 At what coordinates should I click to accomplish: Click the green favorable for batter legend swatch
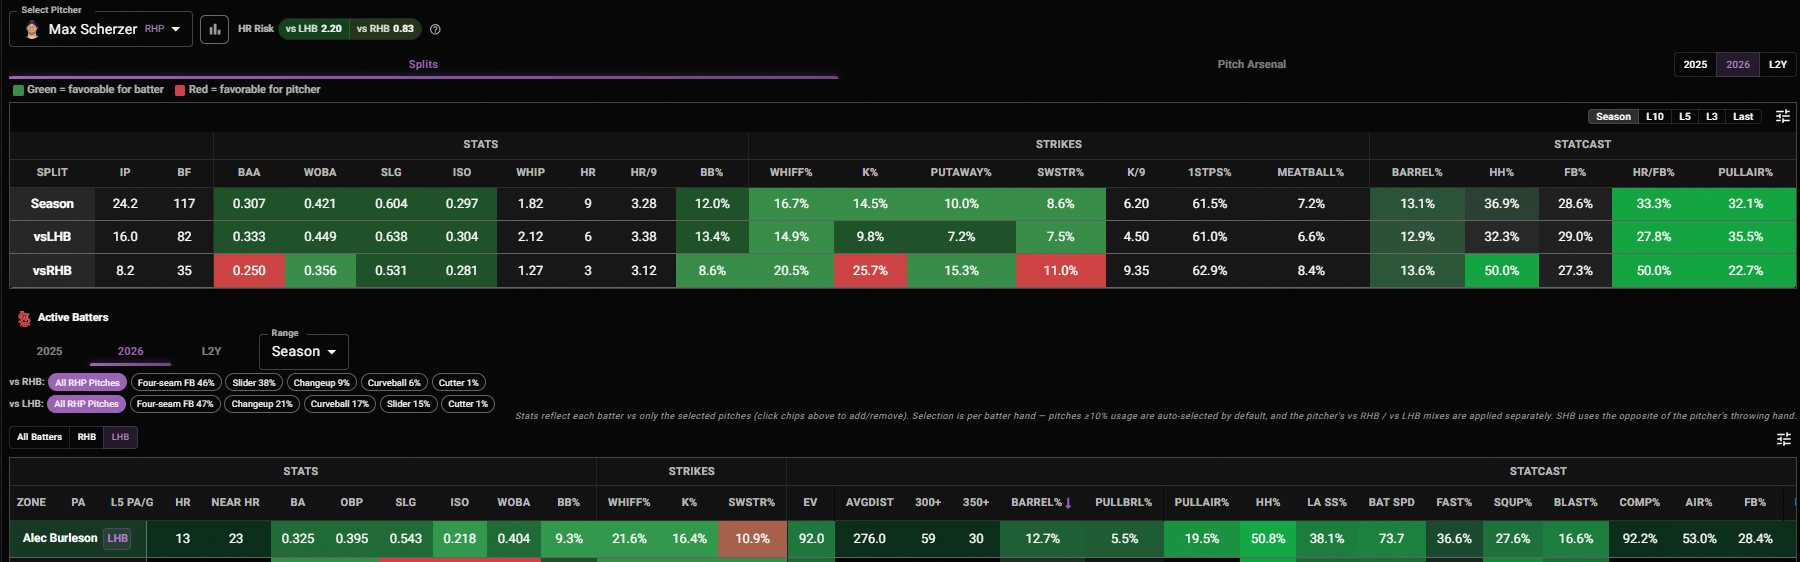point(18,90)
